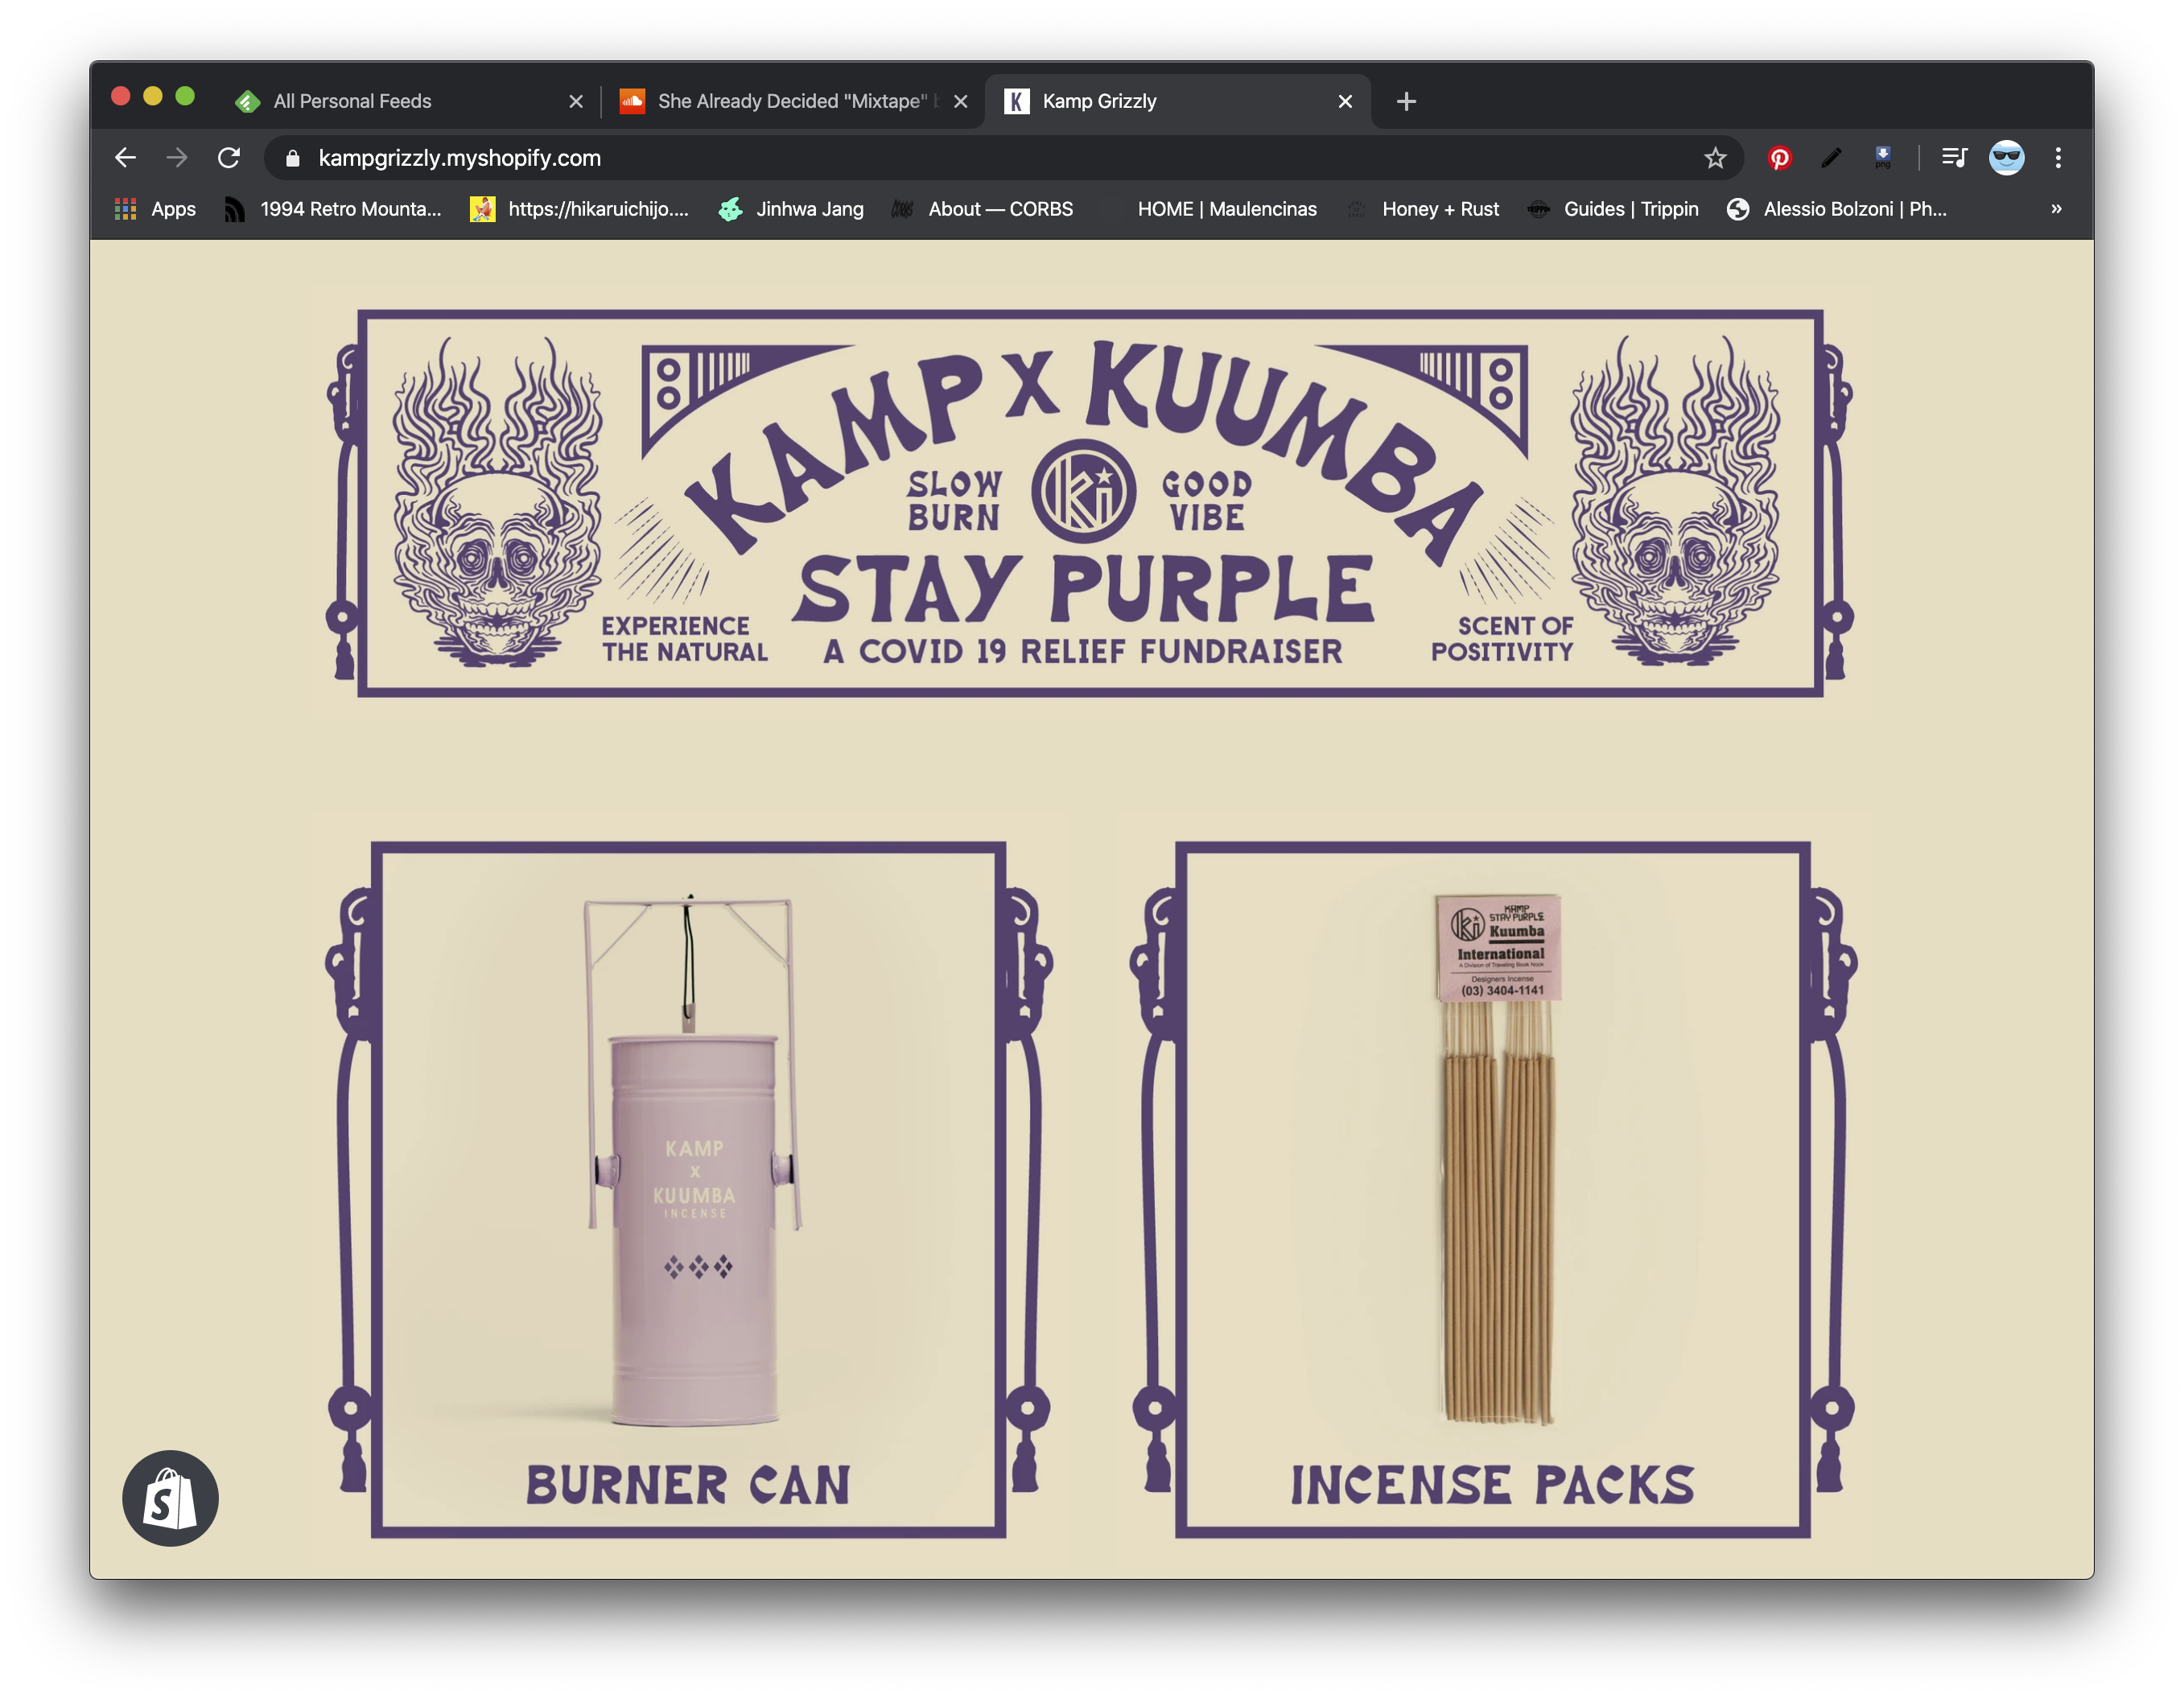Open Chrome three-dot menu

(2058, 158)
